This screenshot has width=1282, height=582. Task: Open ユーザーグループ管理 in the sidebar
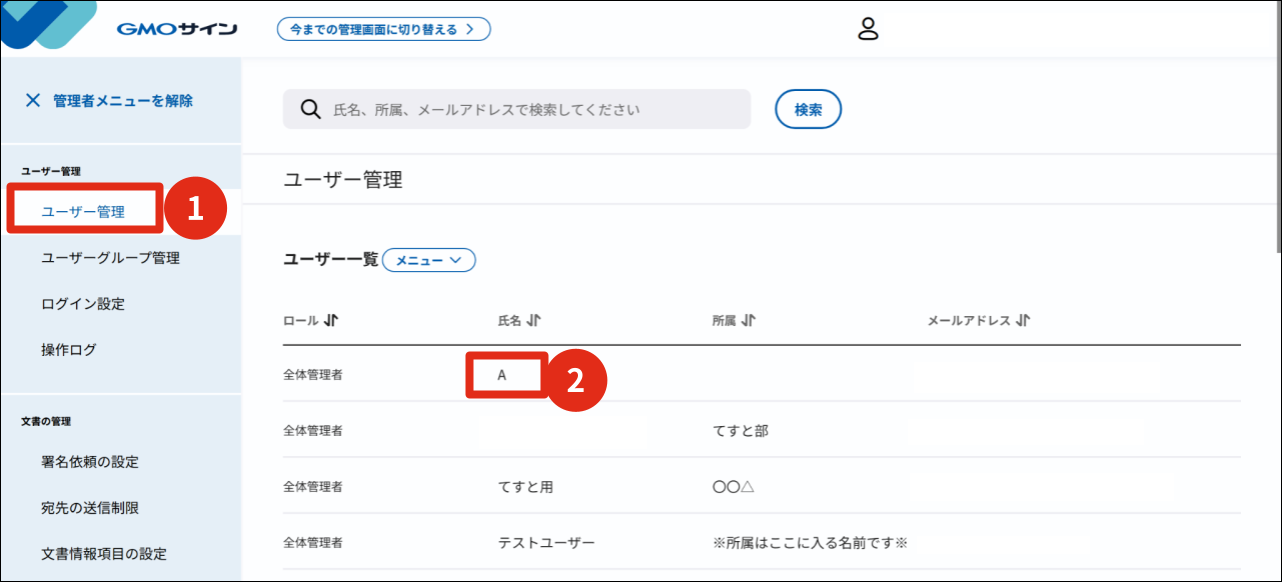point(110,258)
